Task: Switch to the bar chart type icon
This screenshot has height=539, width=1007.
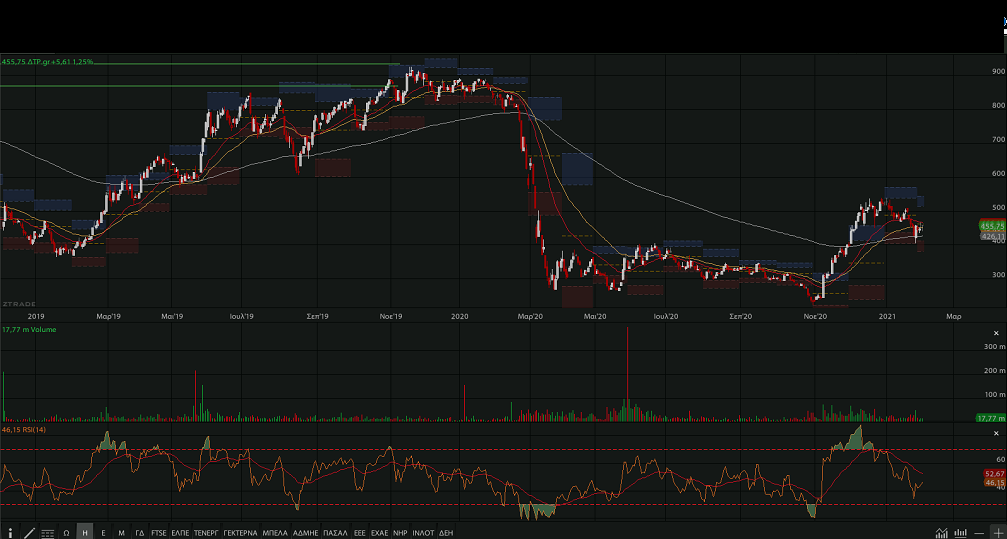Action: coord(959,532)
